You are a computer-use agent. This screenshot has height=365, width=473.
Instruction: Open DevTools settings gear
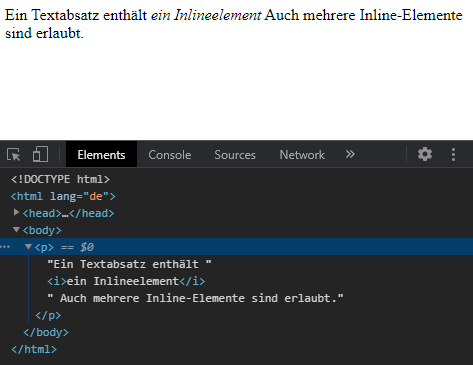tap(425, 154)
